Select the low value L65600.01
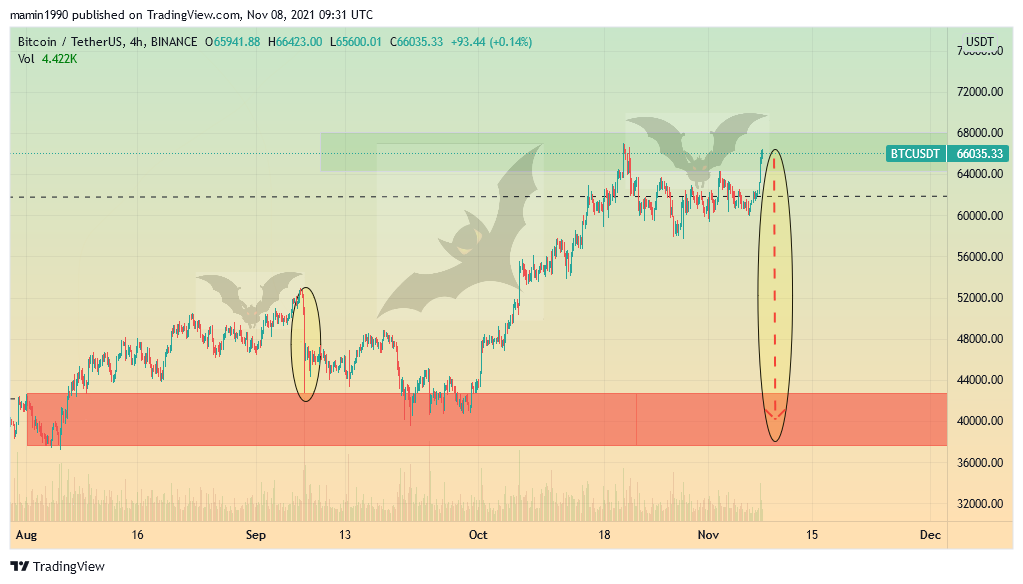The image size is (1023, 584). coord(356,42)
